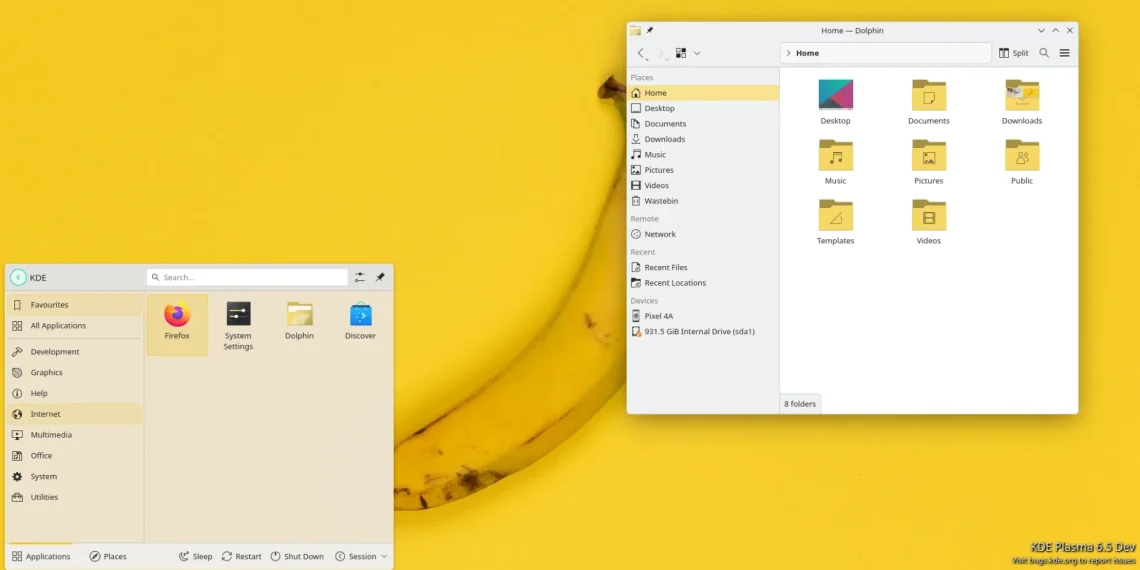Select Pictures in Dolphin Places panel

click(x=702, y=169)
